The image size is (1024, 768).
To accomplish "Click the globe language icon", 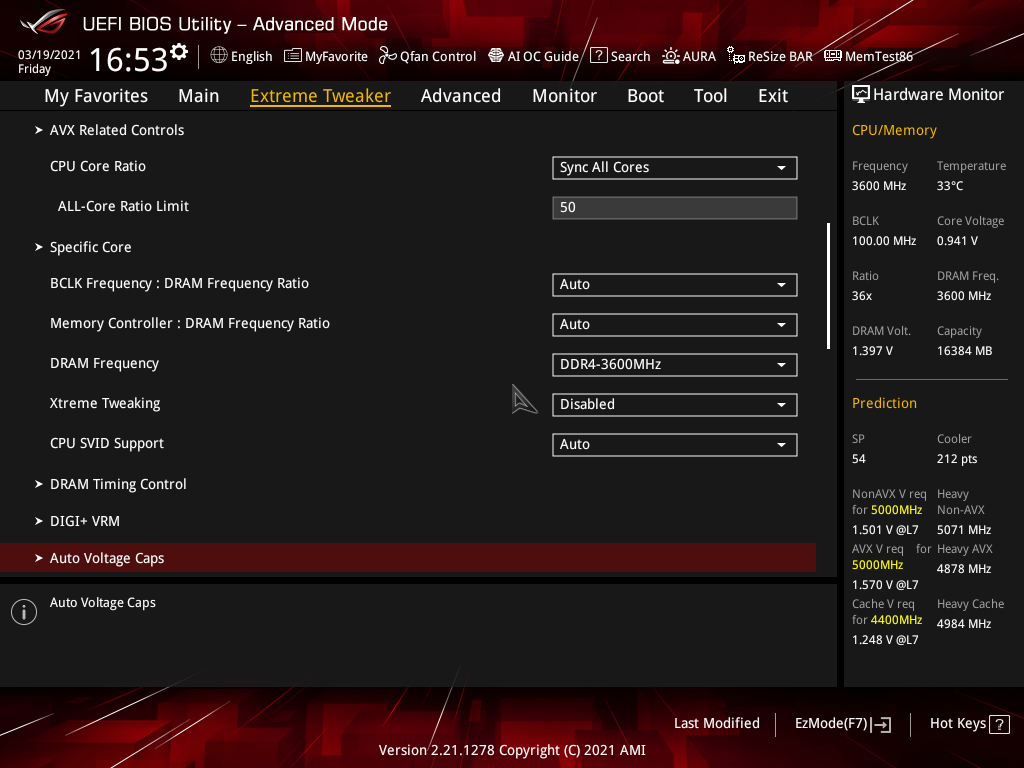I will click(219, 56).
